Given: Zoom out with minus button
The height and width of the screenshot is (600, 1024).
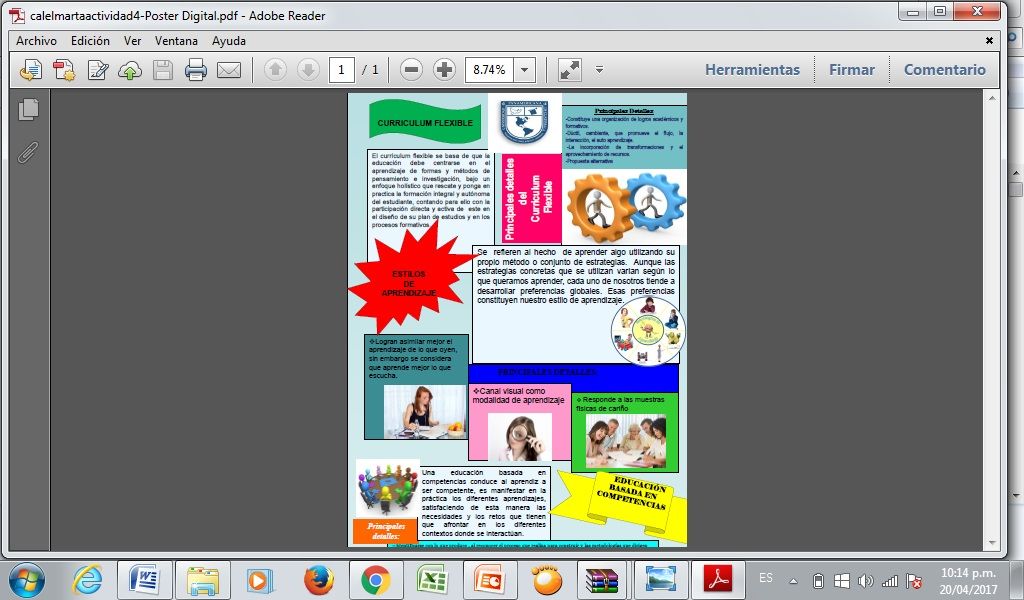Looking at the screenshot, I should (411, 69).
